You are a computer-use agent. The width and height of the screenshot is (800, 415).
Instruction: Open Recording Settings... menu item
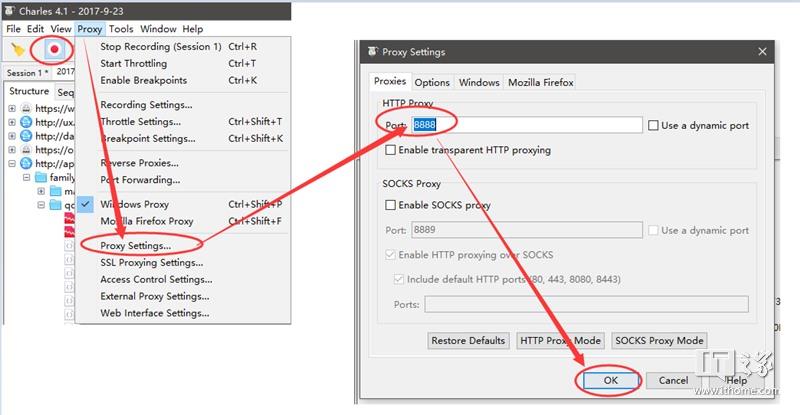point(146,105)
